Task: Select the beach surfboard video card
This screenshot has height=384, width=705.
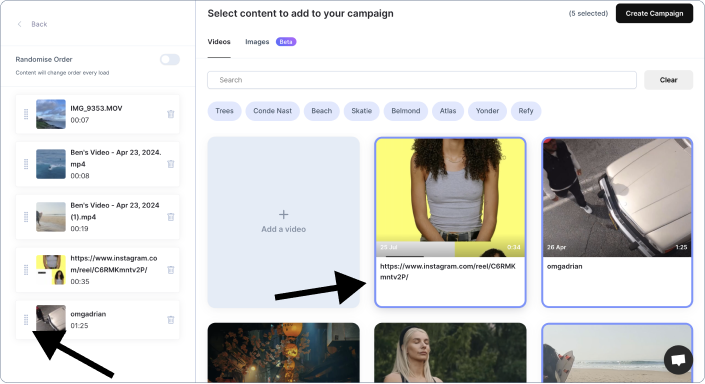Action: point(617,353)
